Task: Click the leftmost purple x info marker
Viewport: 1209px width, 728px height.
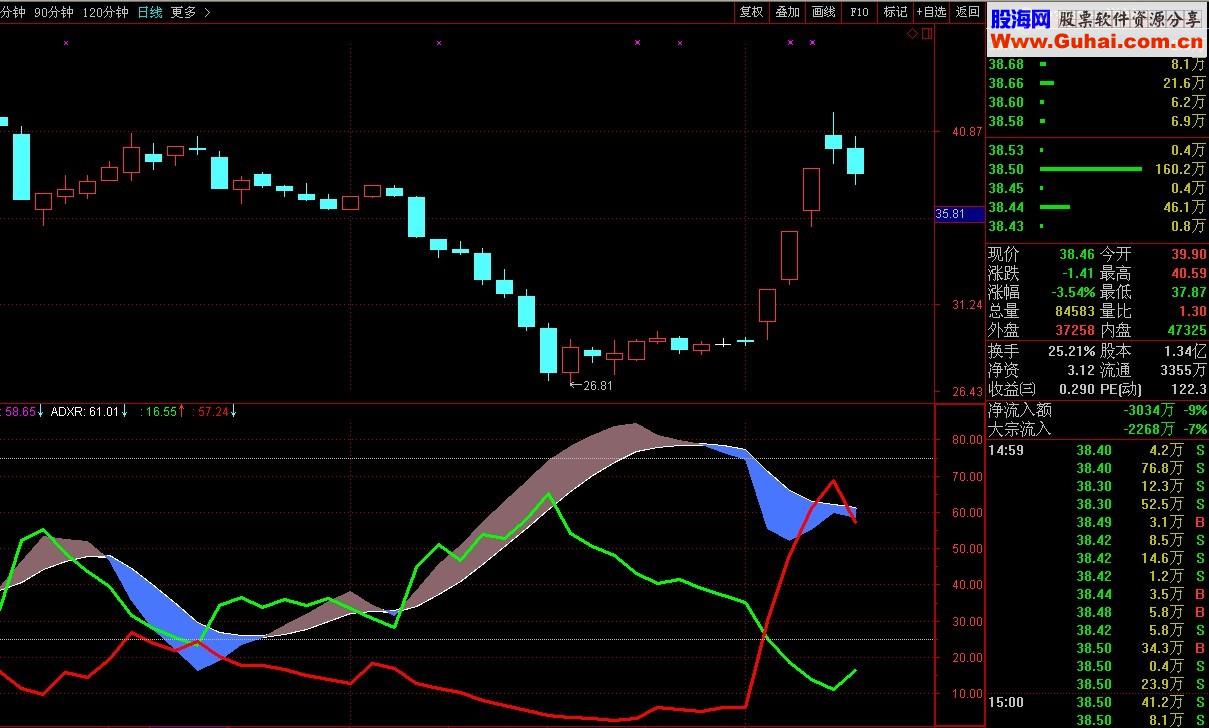Action: point(66,43)
